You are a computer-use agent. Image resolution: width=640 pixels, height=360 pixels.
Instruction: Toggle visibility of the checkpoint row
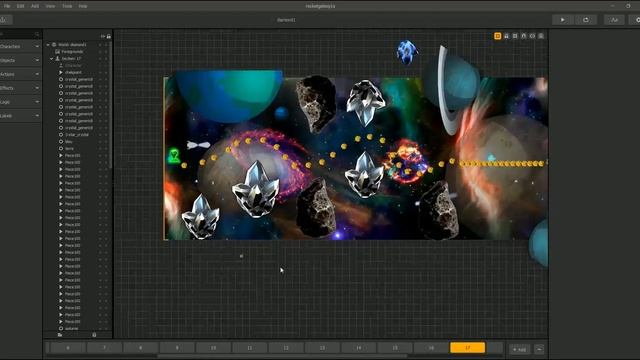[100, 72]
